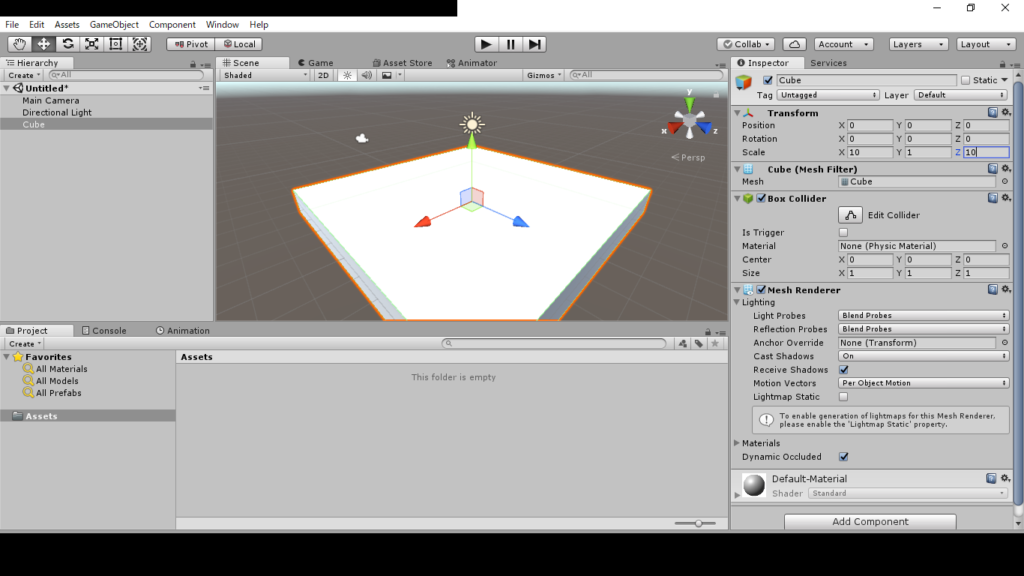The height and width of the screenshot is (576, 1024).
Task: Select the Rect Transform tool
Action: [116, 44]
